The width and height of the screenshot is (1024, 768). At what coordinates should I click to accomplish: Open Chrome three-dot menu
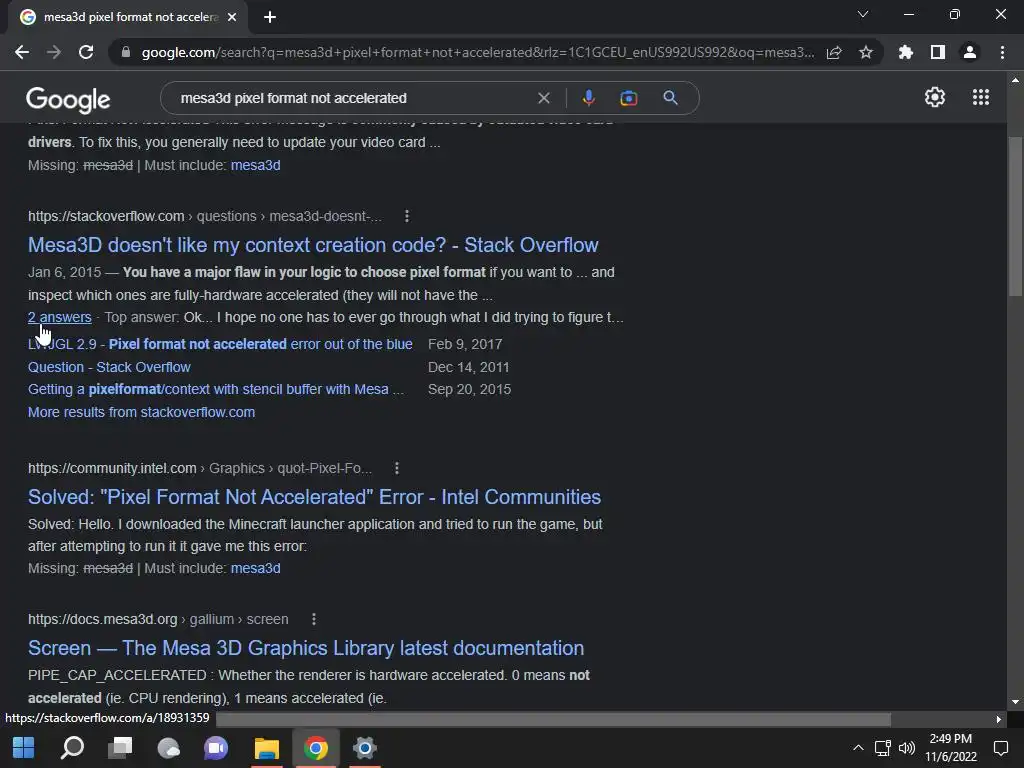(x=1002, y=52)
